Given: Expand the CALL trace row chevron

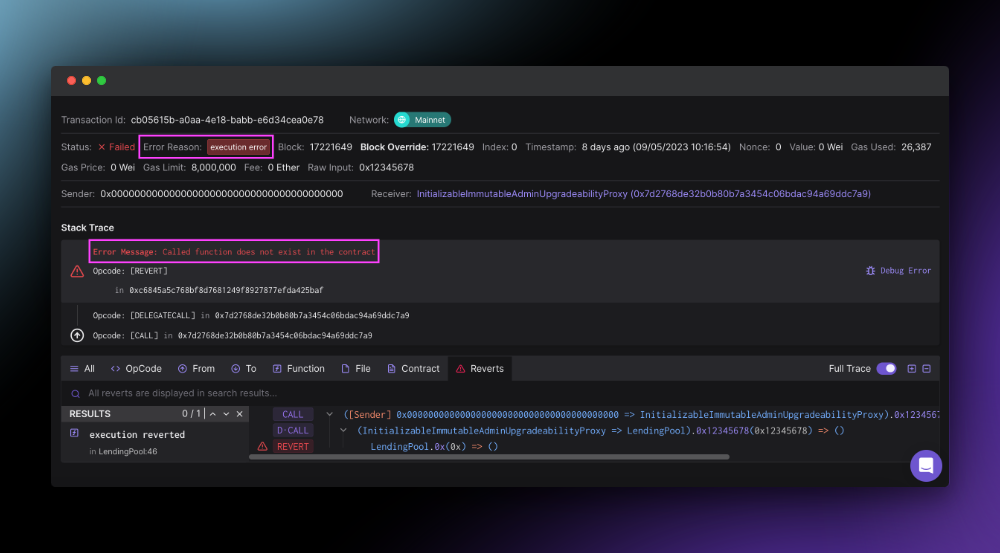Looking at the screenshot, I should click(x=330, y=414).
